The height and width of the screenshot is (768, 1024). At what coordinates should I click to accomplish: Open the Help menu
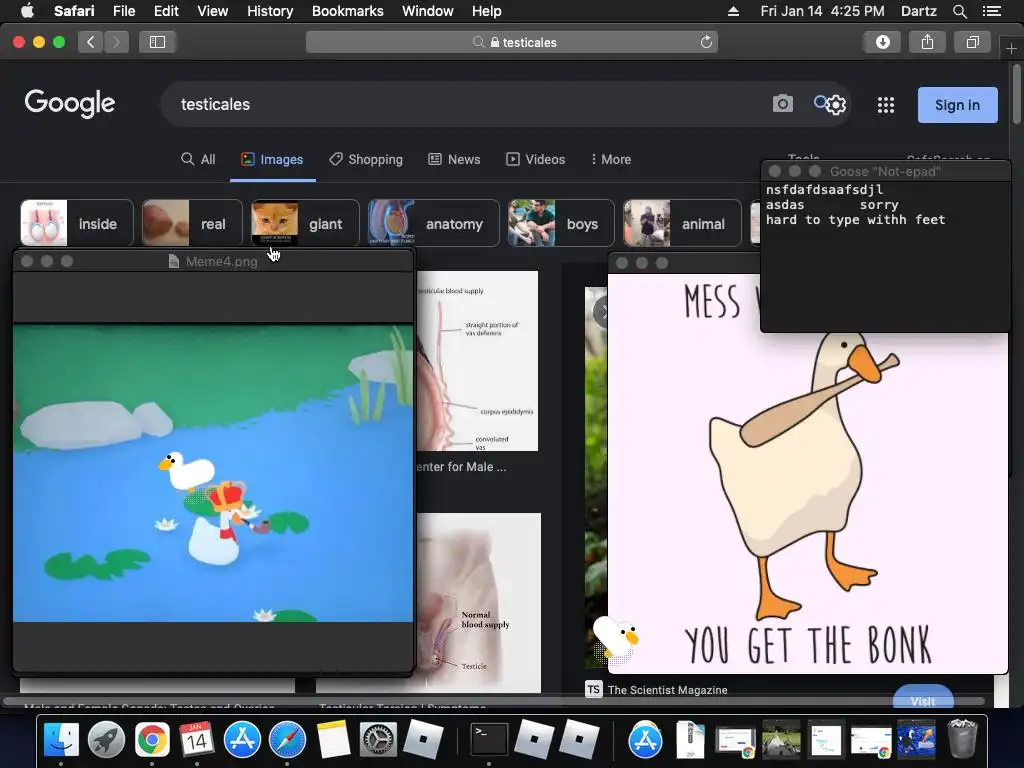click(487, 11)
